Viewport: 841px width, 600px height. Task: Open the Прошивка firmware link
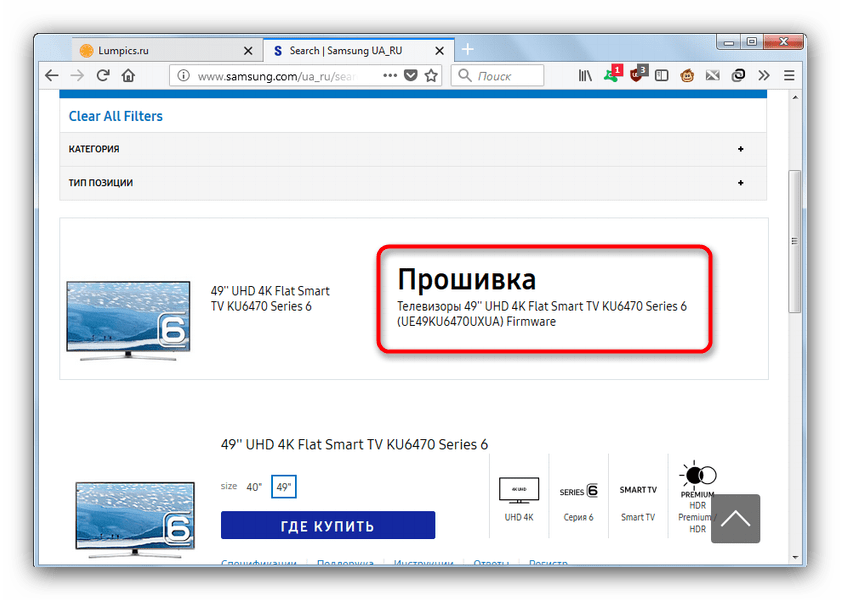466,279
